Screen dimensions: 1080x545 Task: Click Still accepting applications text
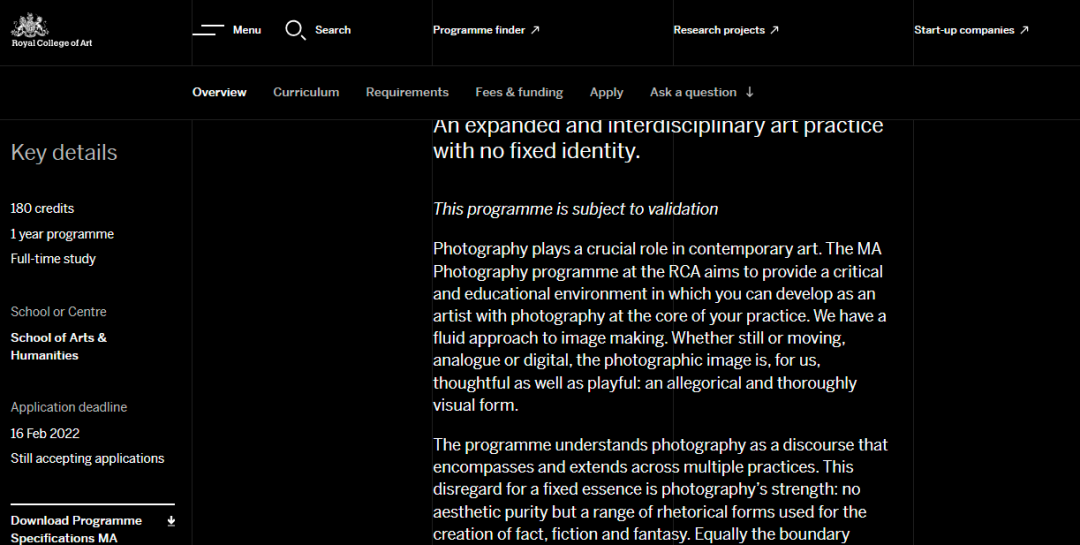(87, 459)
